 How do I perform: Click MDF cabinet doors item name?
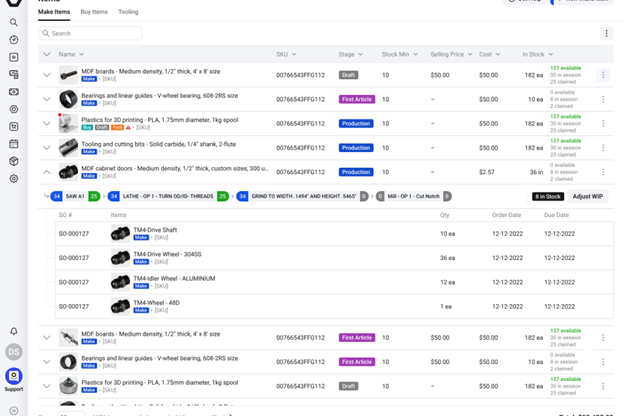click(175, 168)
